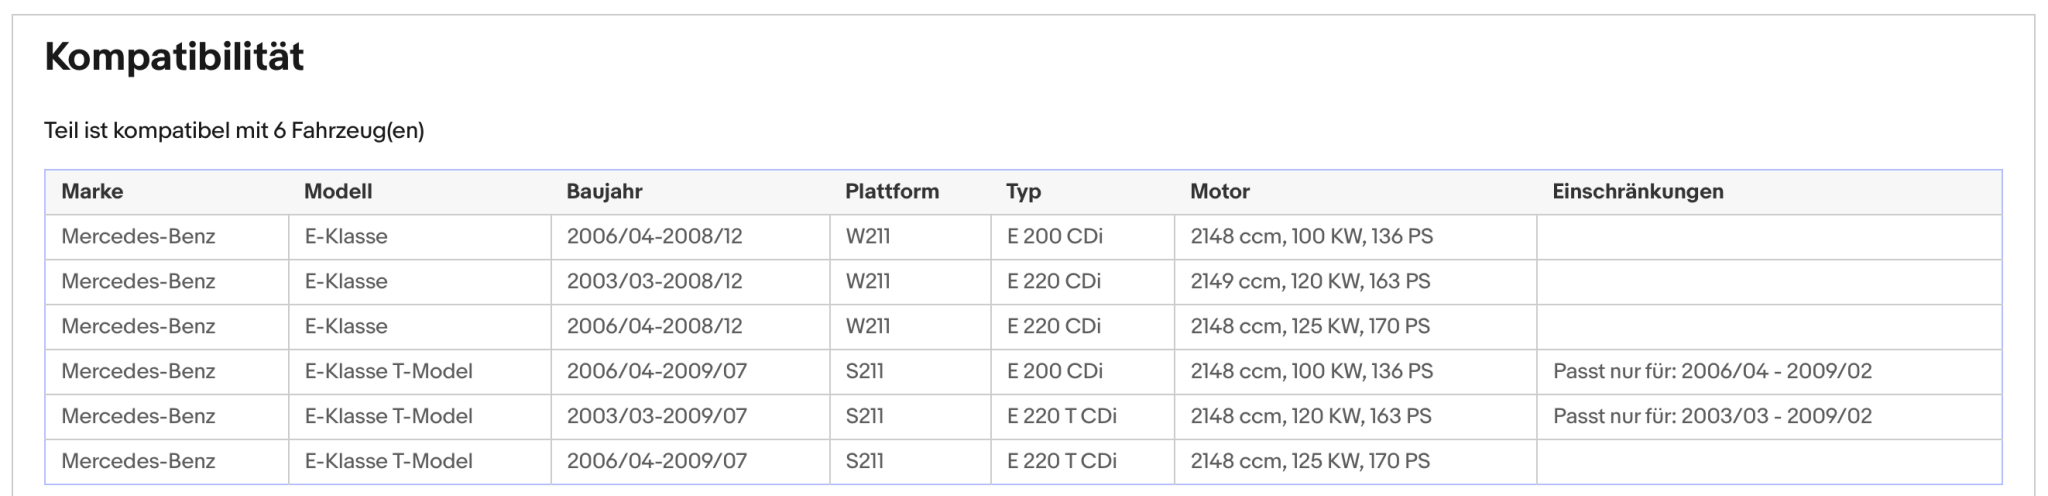This screenshot has height=496, width=2048.
Task: Click '2006/04-2008/12' in the 170 PS row
Action: coord(655,326)
